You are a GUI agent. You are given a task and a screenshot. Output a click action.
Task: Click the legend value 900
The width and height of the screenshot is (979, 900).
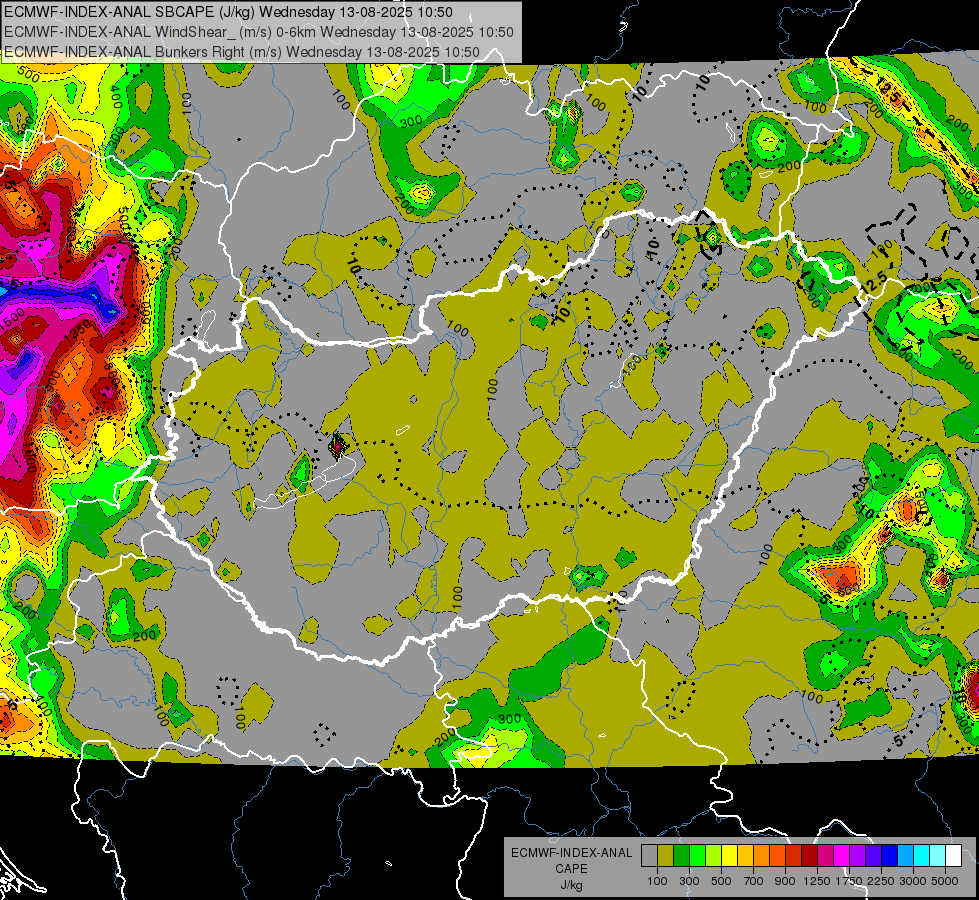pos(785,881)
